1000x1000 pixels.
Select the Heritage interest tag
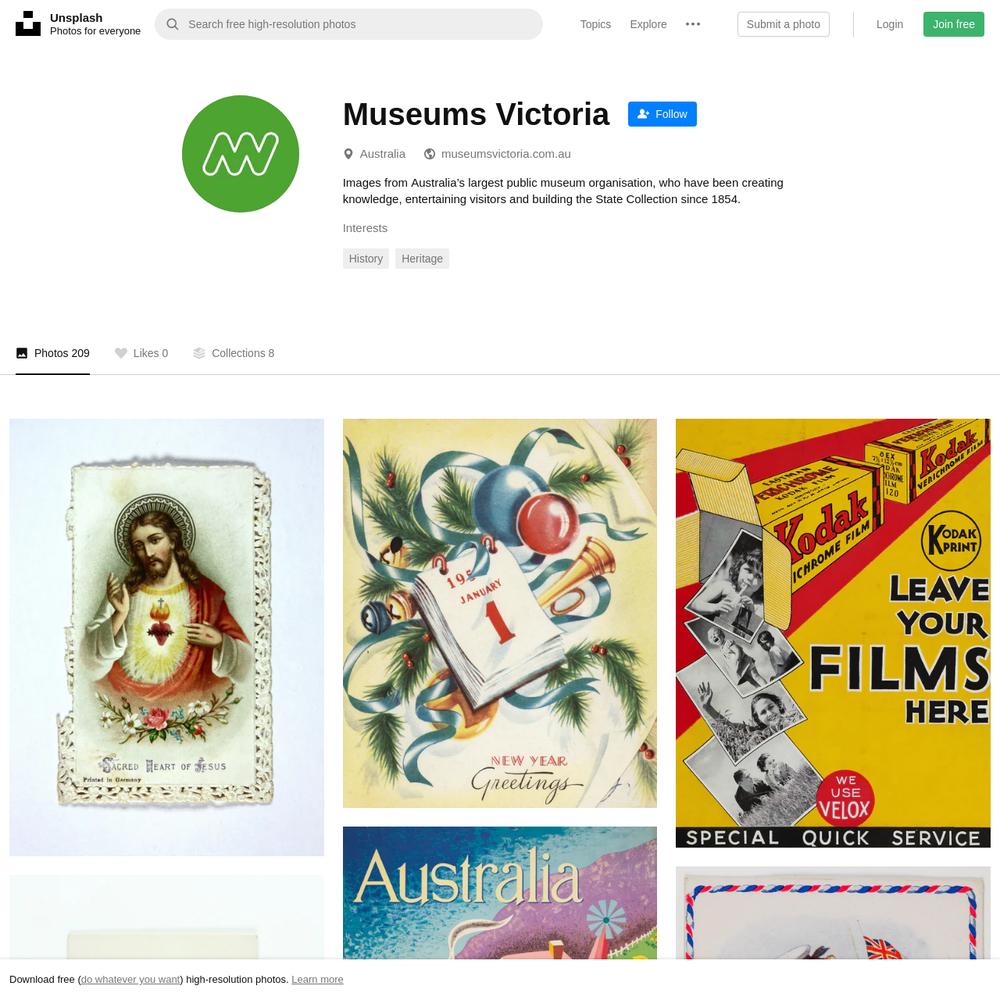coord(422,258)
